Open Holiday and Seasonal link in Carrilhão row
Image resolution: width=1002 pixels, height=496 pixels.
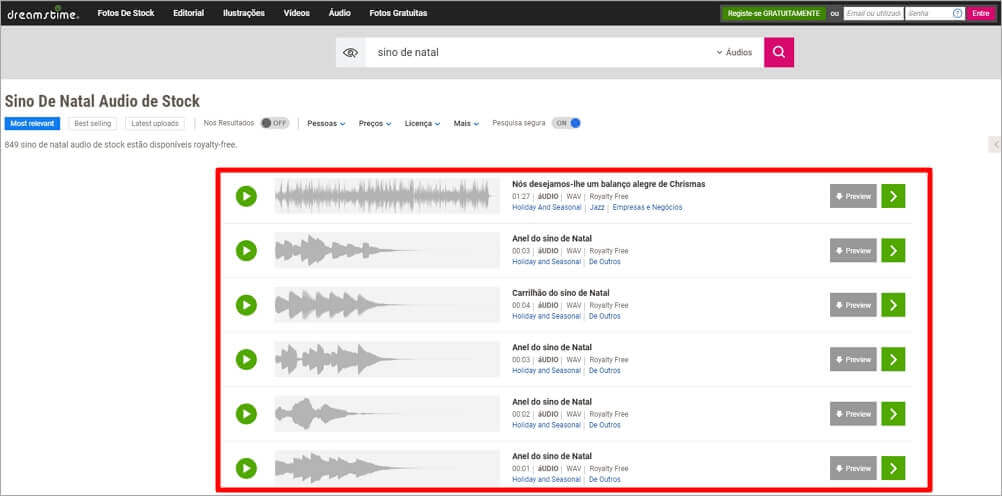(546, 316)
